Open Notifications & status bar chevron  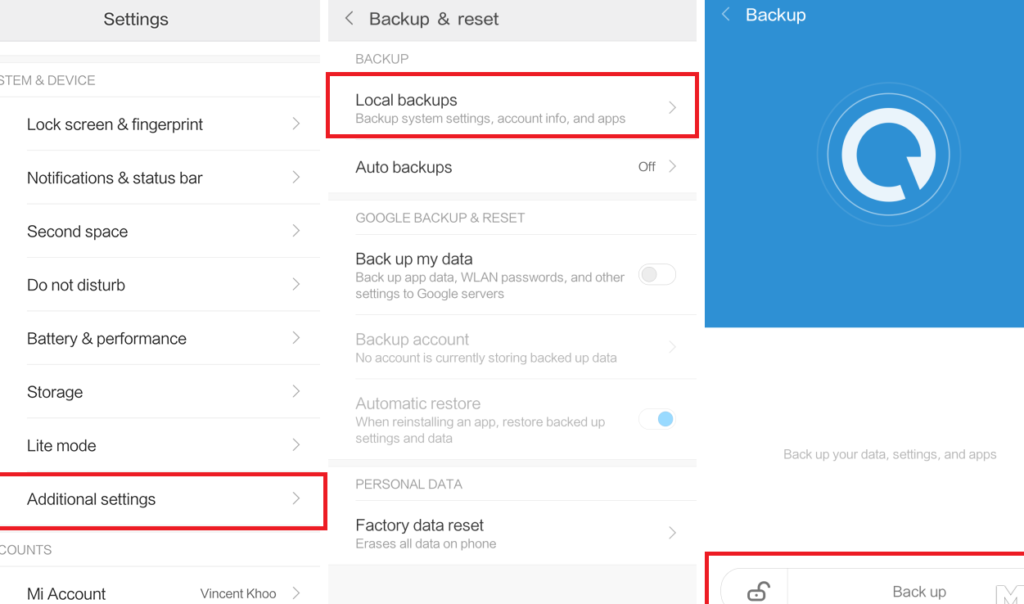[x=296, y=178]
